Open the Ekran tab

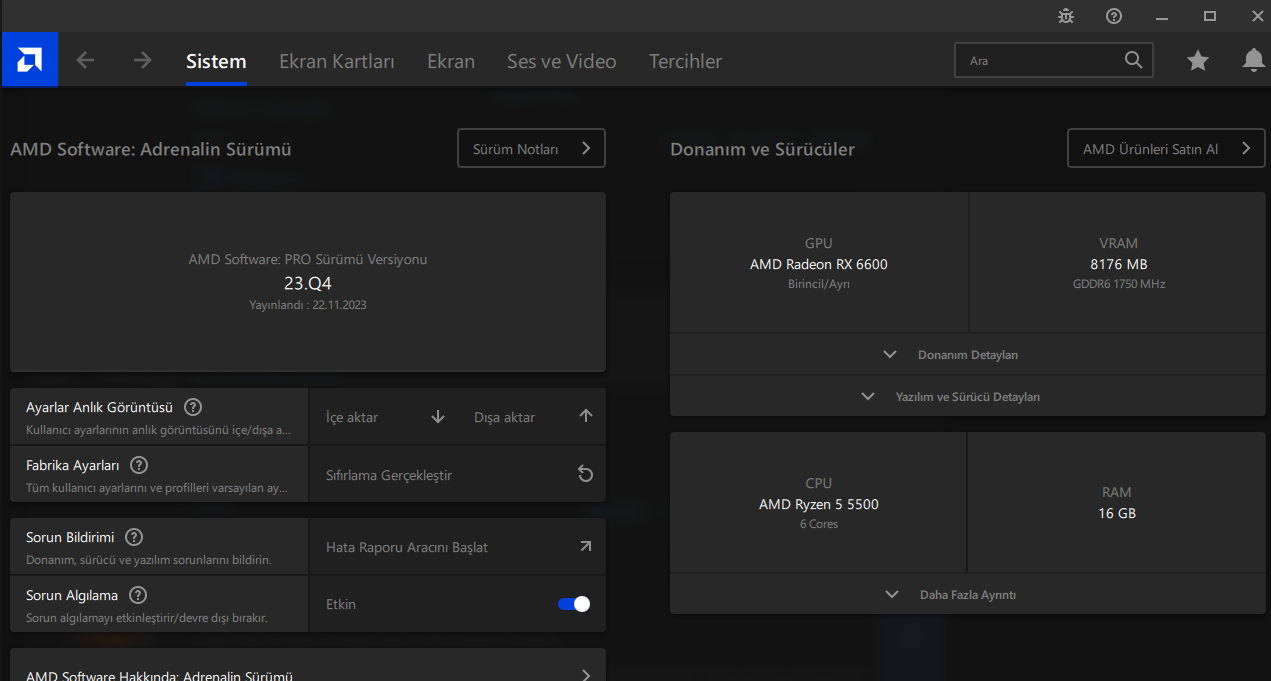(451, 61)
